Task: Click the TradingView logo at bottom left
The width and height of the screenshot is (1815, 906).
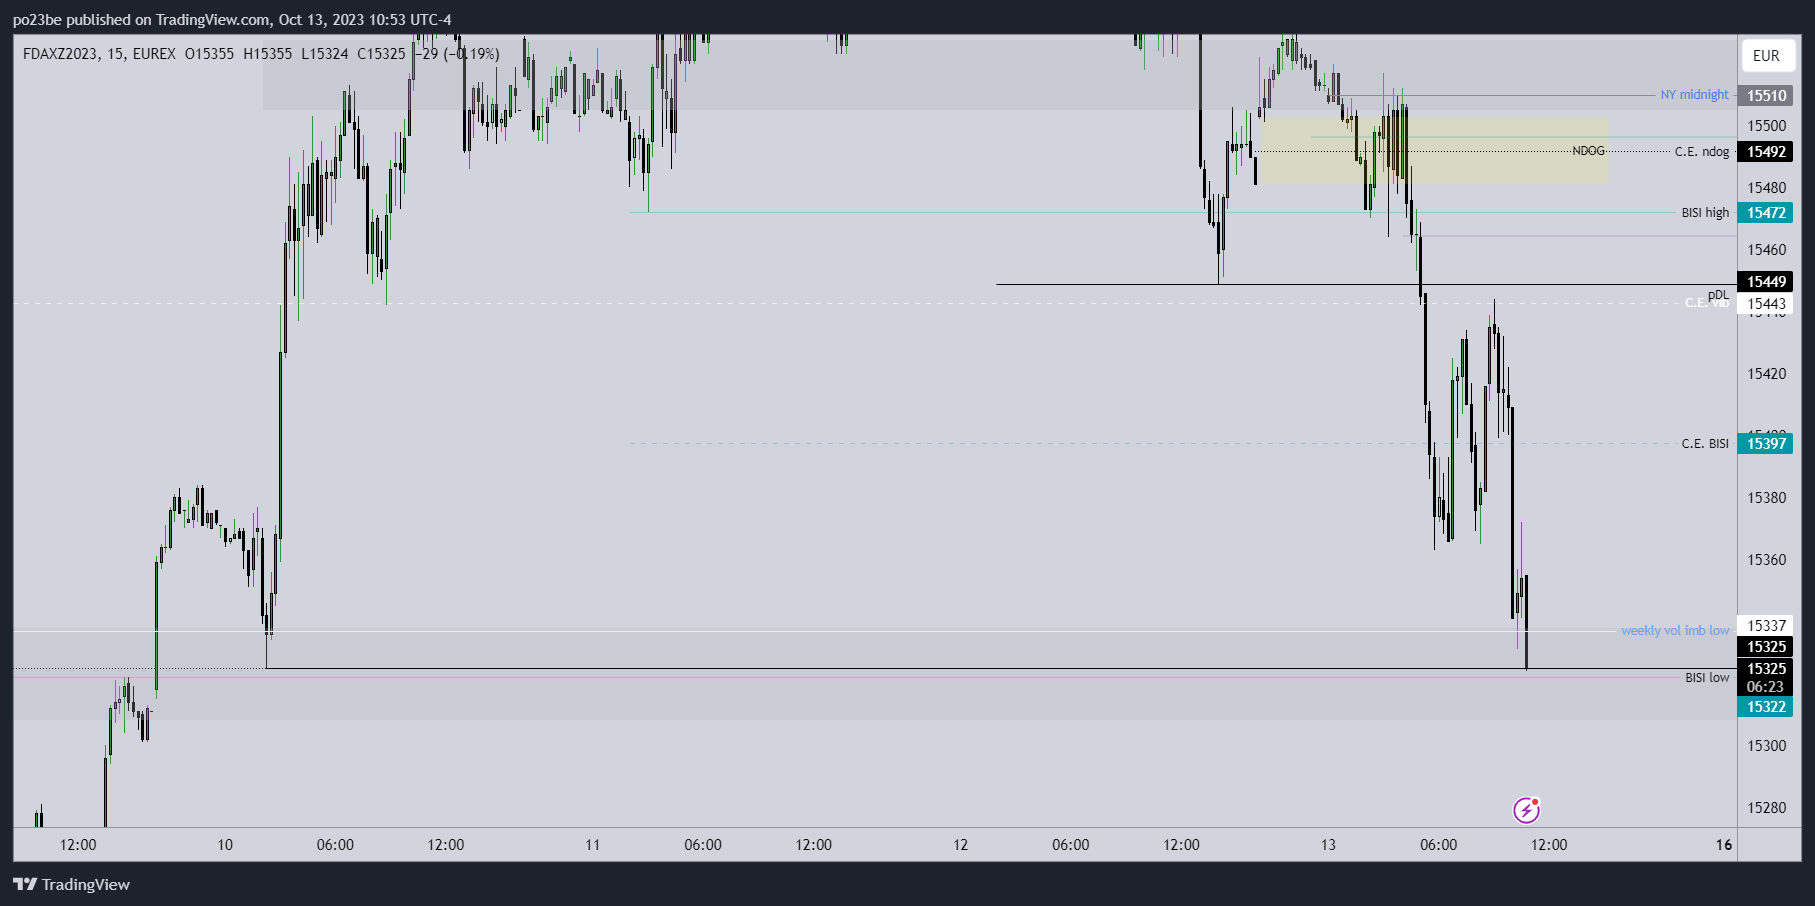Action: tap(72, 884)
